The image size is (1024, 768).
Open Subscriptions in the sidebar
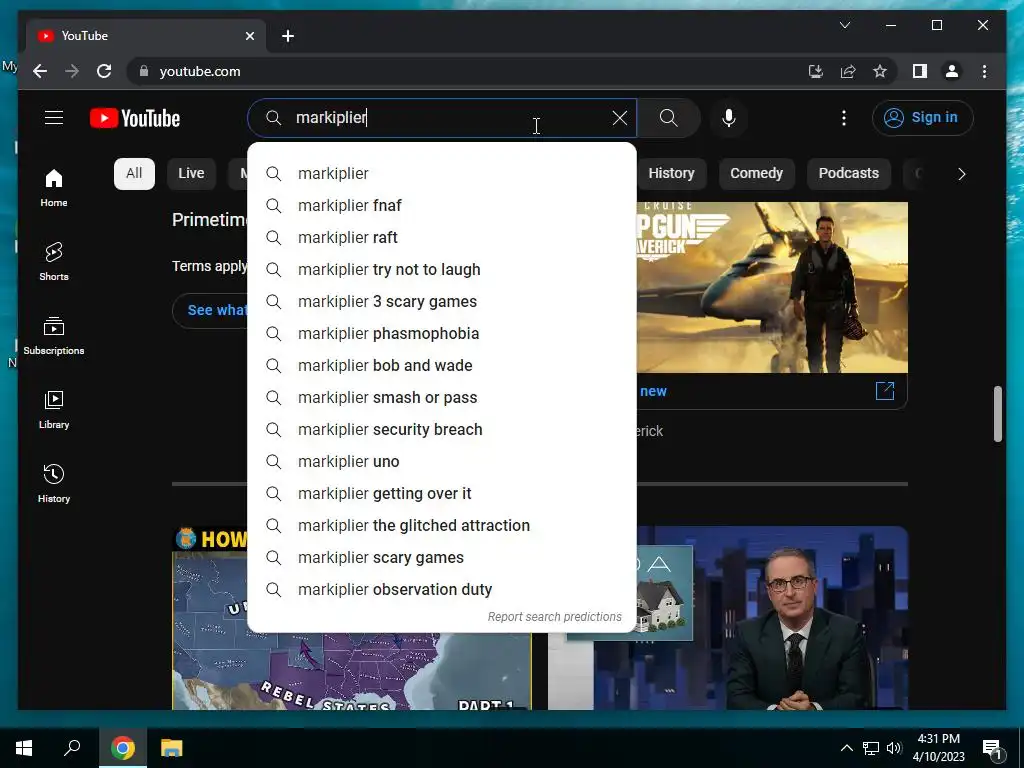(54, 336)
